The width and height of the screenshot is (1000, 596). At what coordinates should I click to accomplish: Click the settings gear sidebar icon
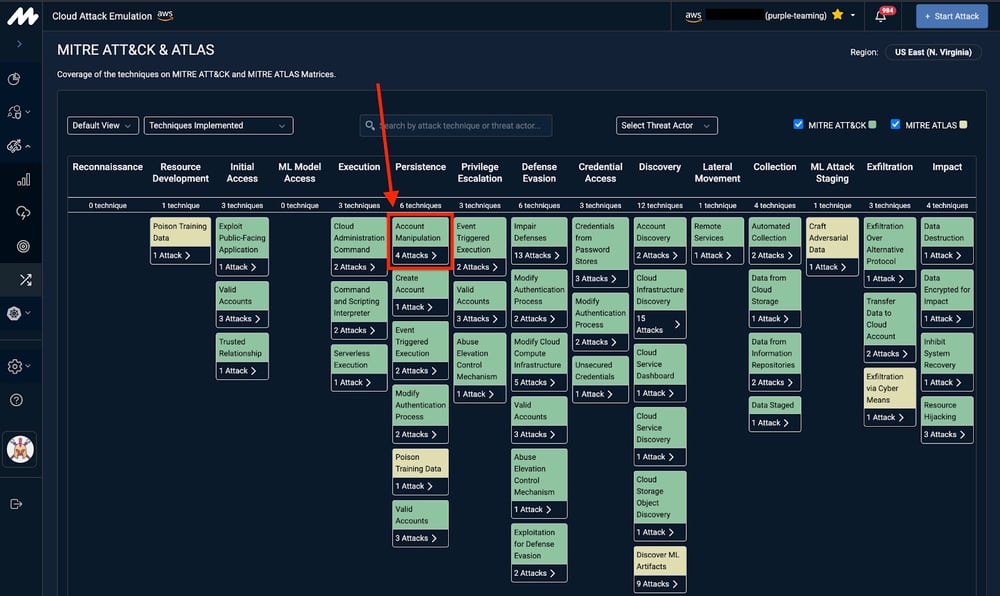pos(15,366)
